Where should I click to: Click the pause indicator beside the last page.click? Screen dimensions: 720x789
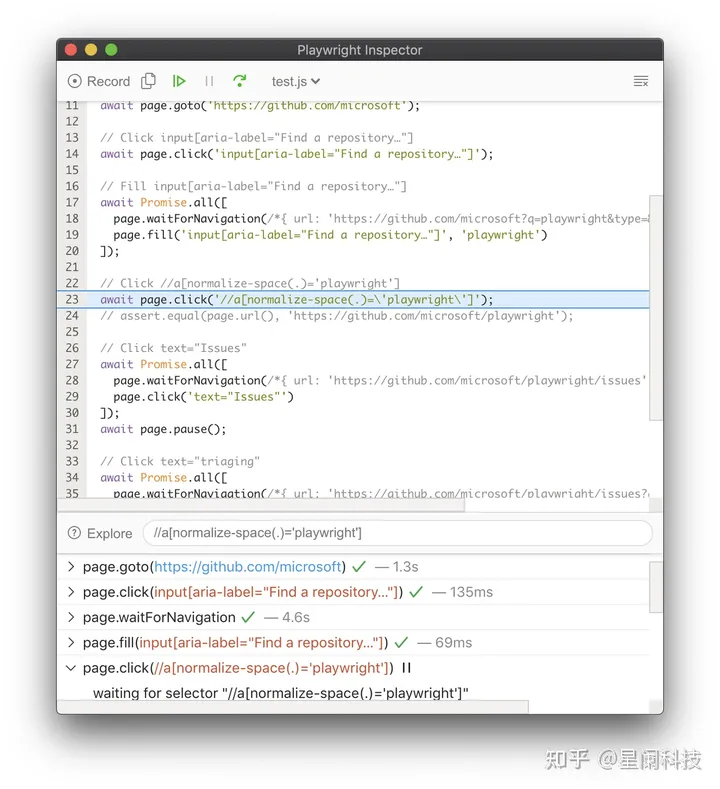click(407, 668)
